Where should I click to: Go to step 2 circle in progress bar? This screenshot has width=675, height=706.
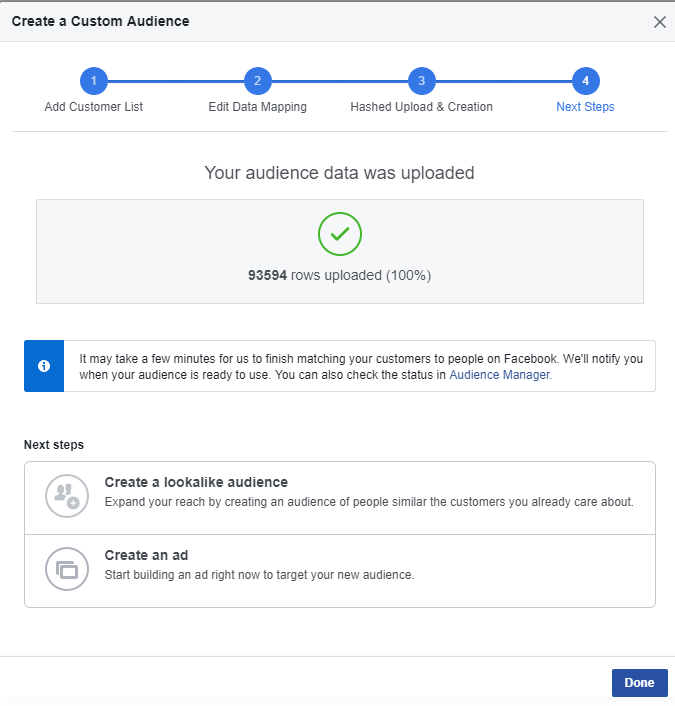point(257,81)
